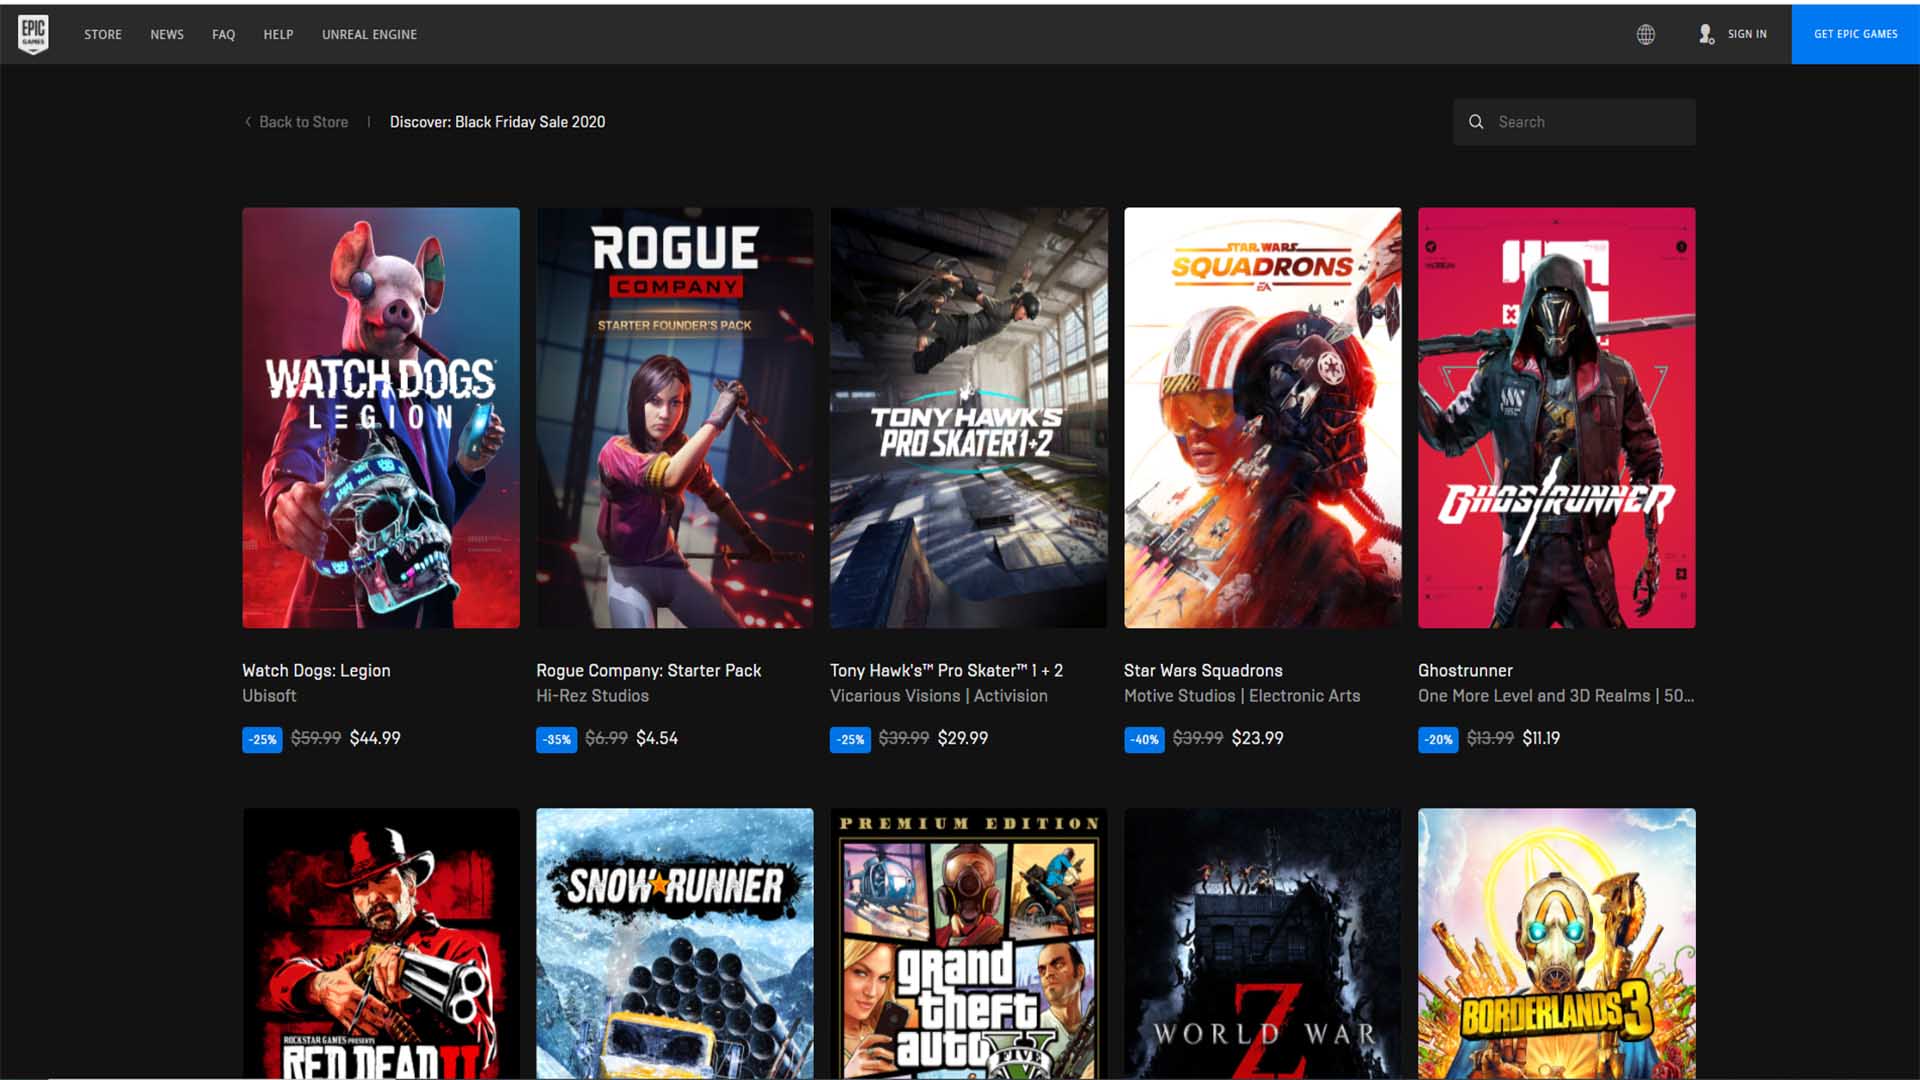Click the $4.54 sale price
The width and height of the screenshot is (1920, 1080).
point(657,738)
